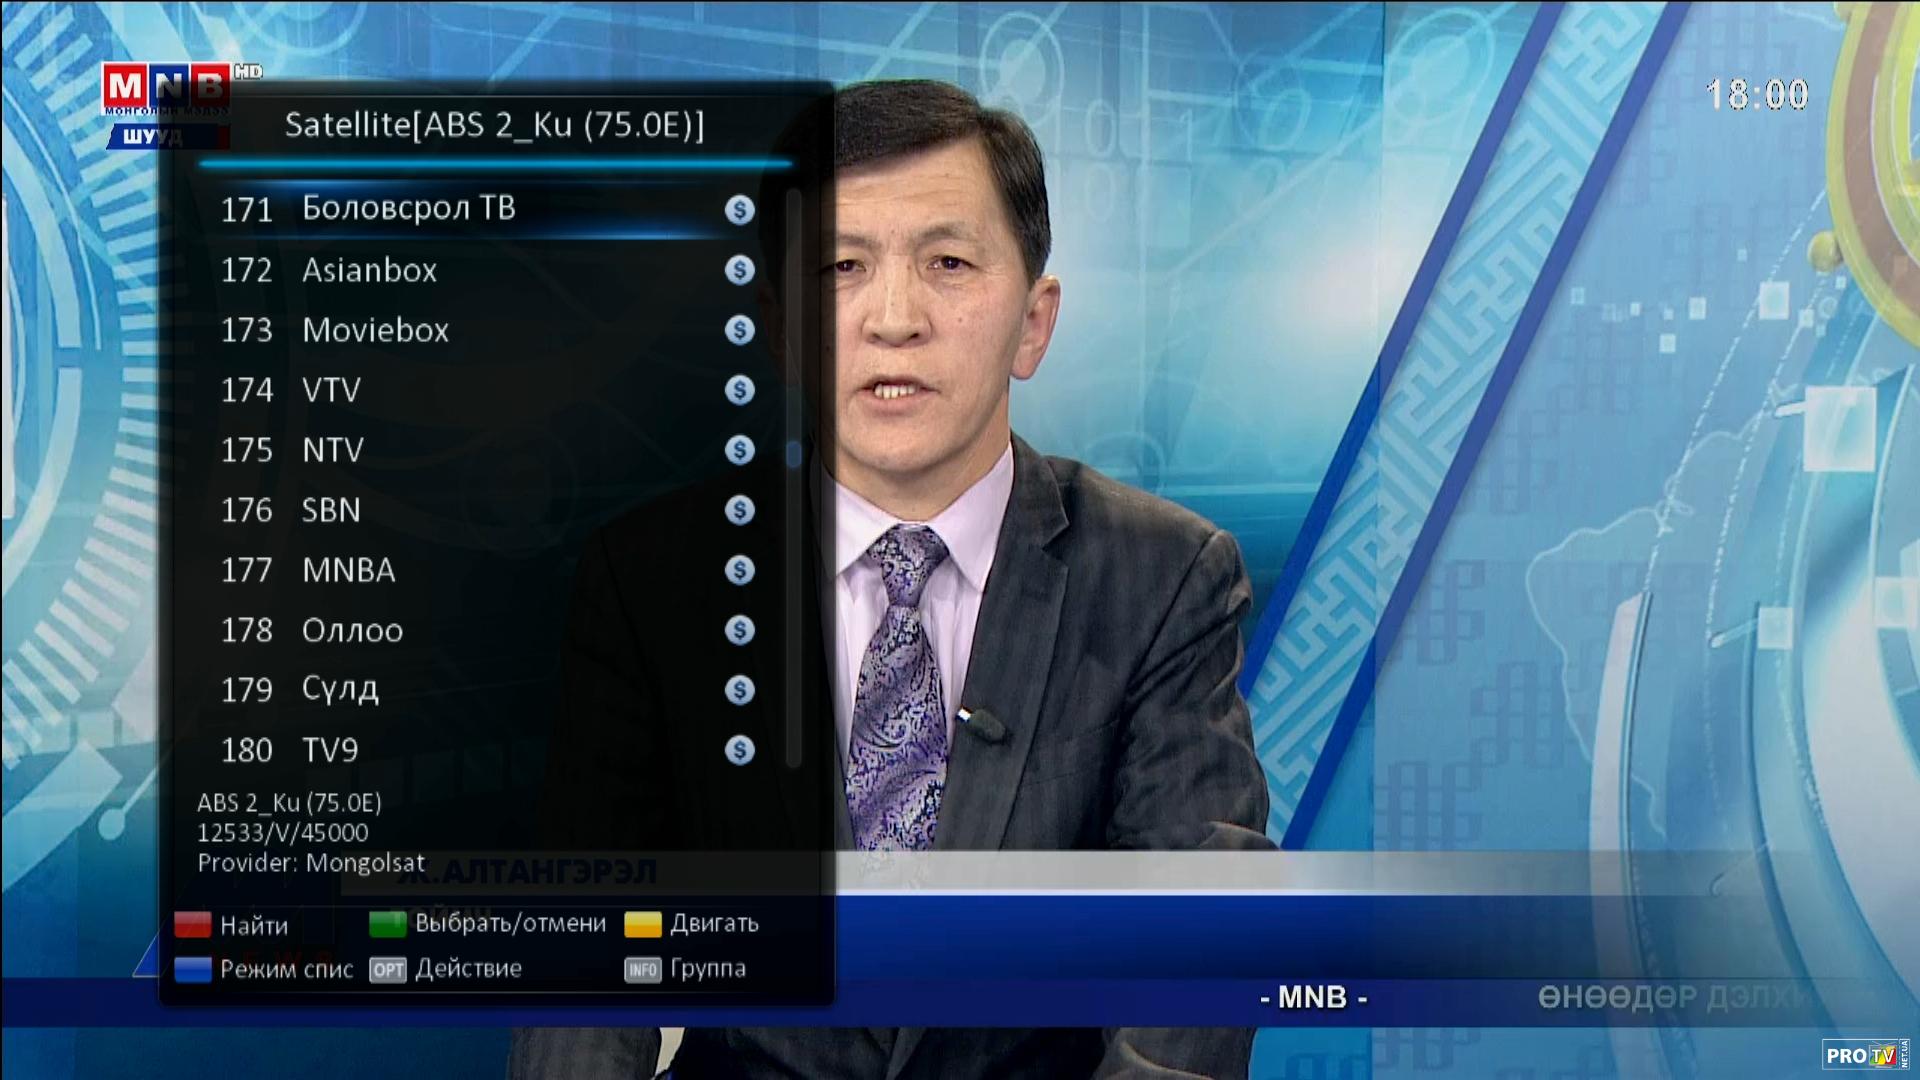Select channel 175 NTV

pos(332,450)
